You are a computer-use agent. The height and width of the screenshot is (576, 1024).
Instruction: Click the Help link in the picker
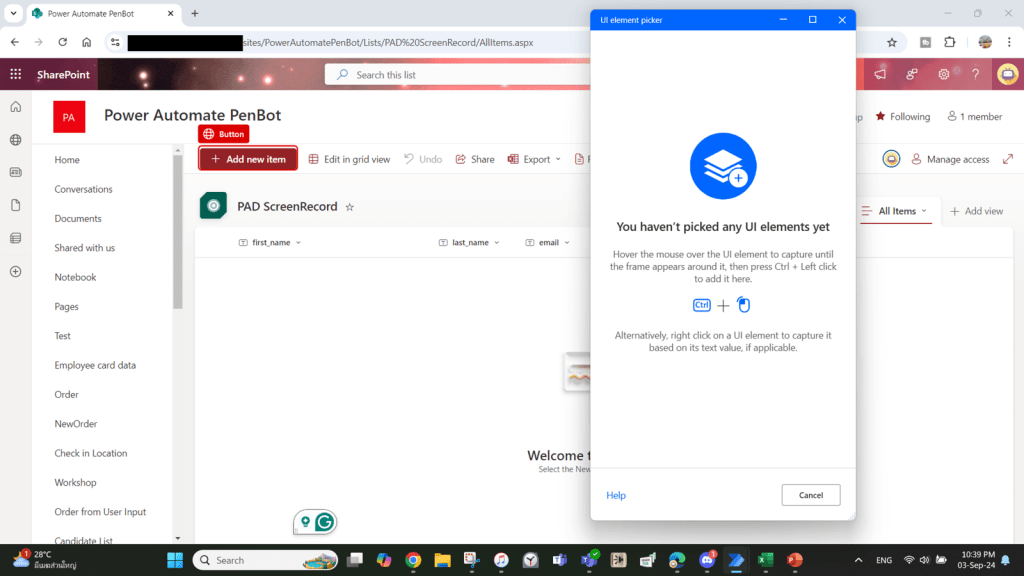point(616,495)
